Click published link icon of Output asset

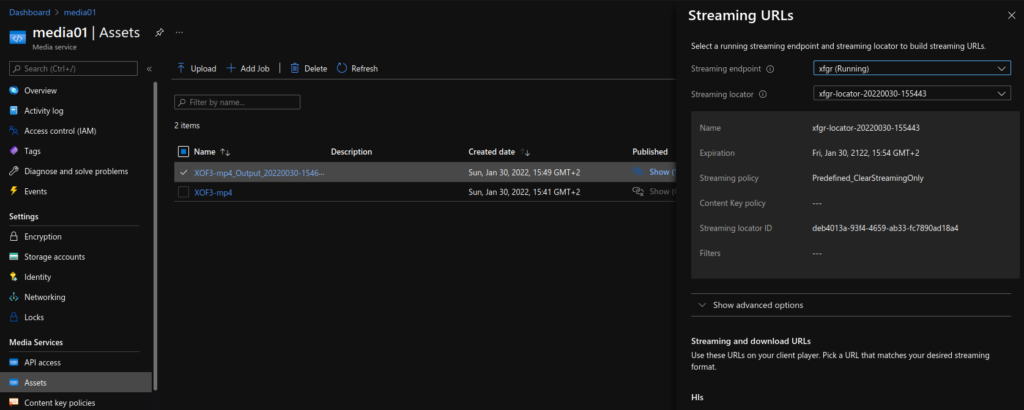tap(639, 172)
